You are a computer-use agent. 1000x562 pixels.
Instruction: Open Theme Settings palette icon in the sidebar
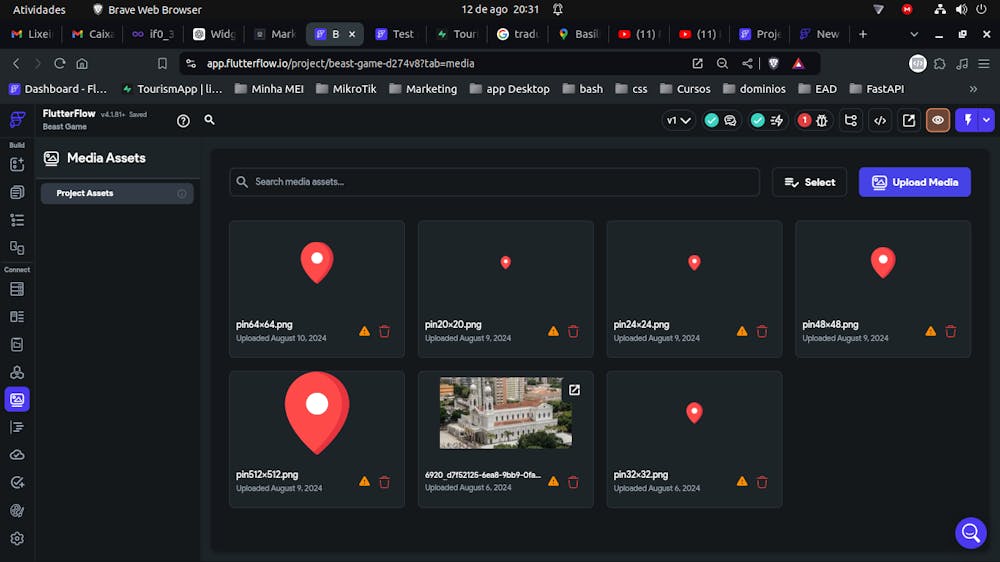(x=17, y=510)
